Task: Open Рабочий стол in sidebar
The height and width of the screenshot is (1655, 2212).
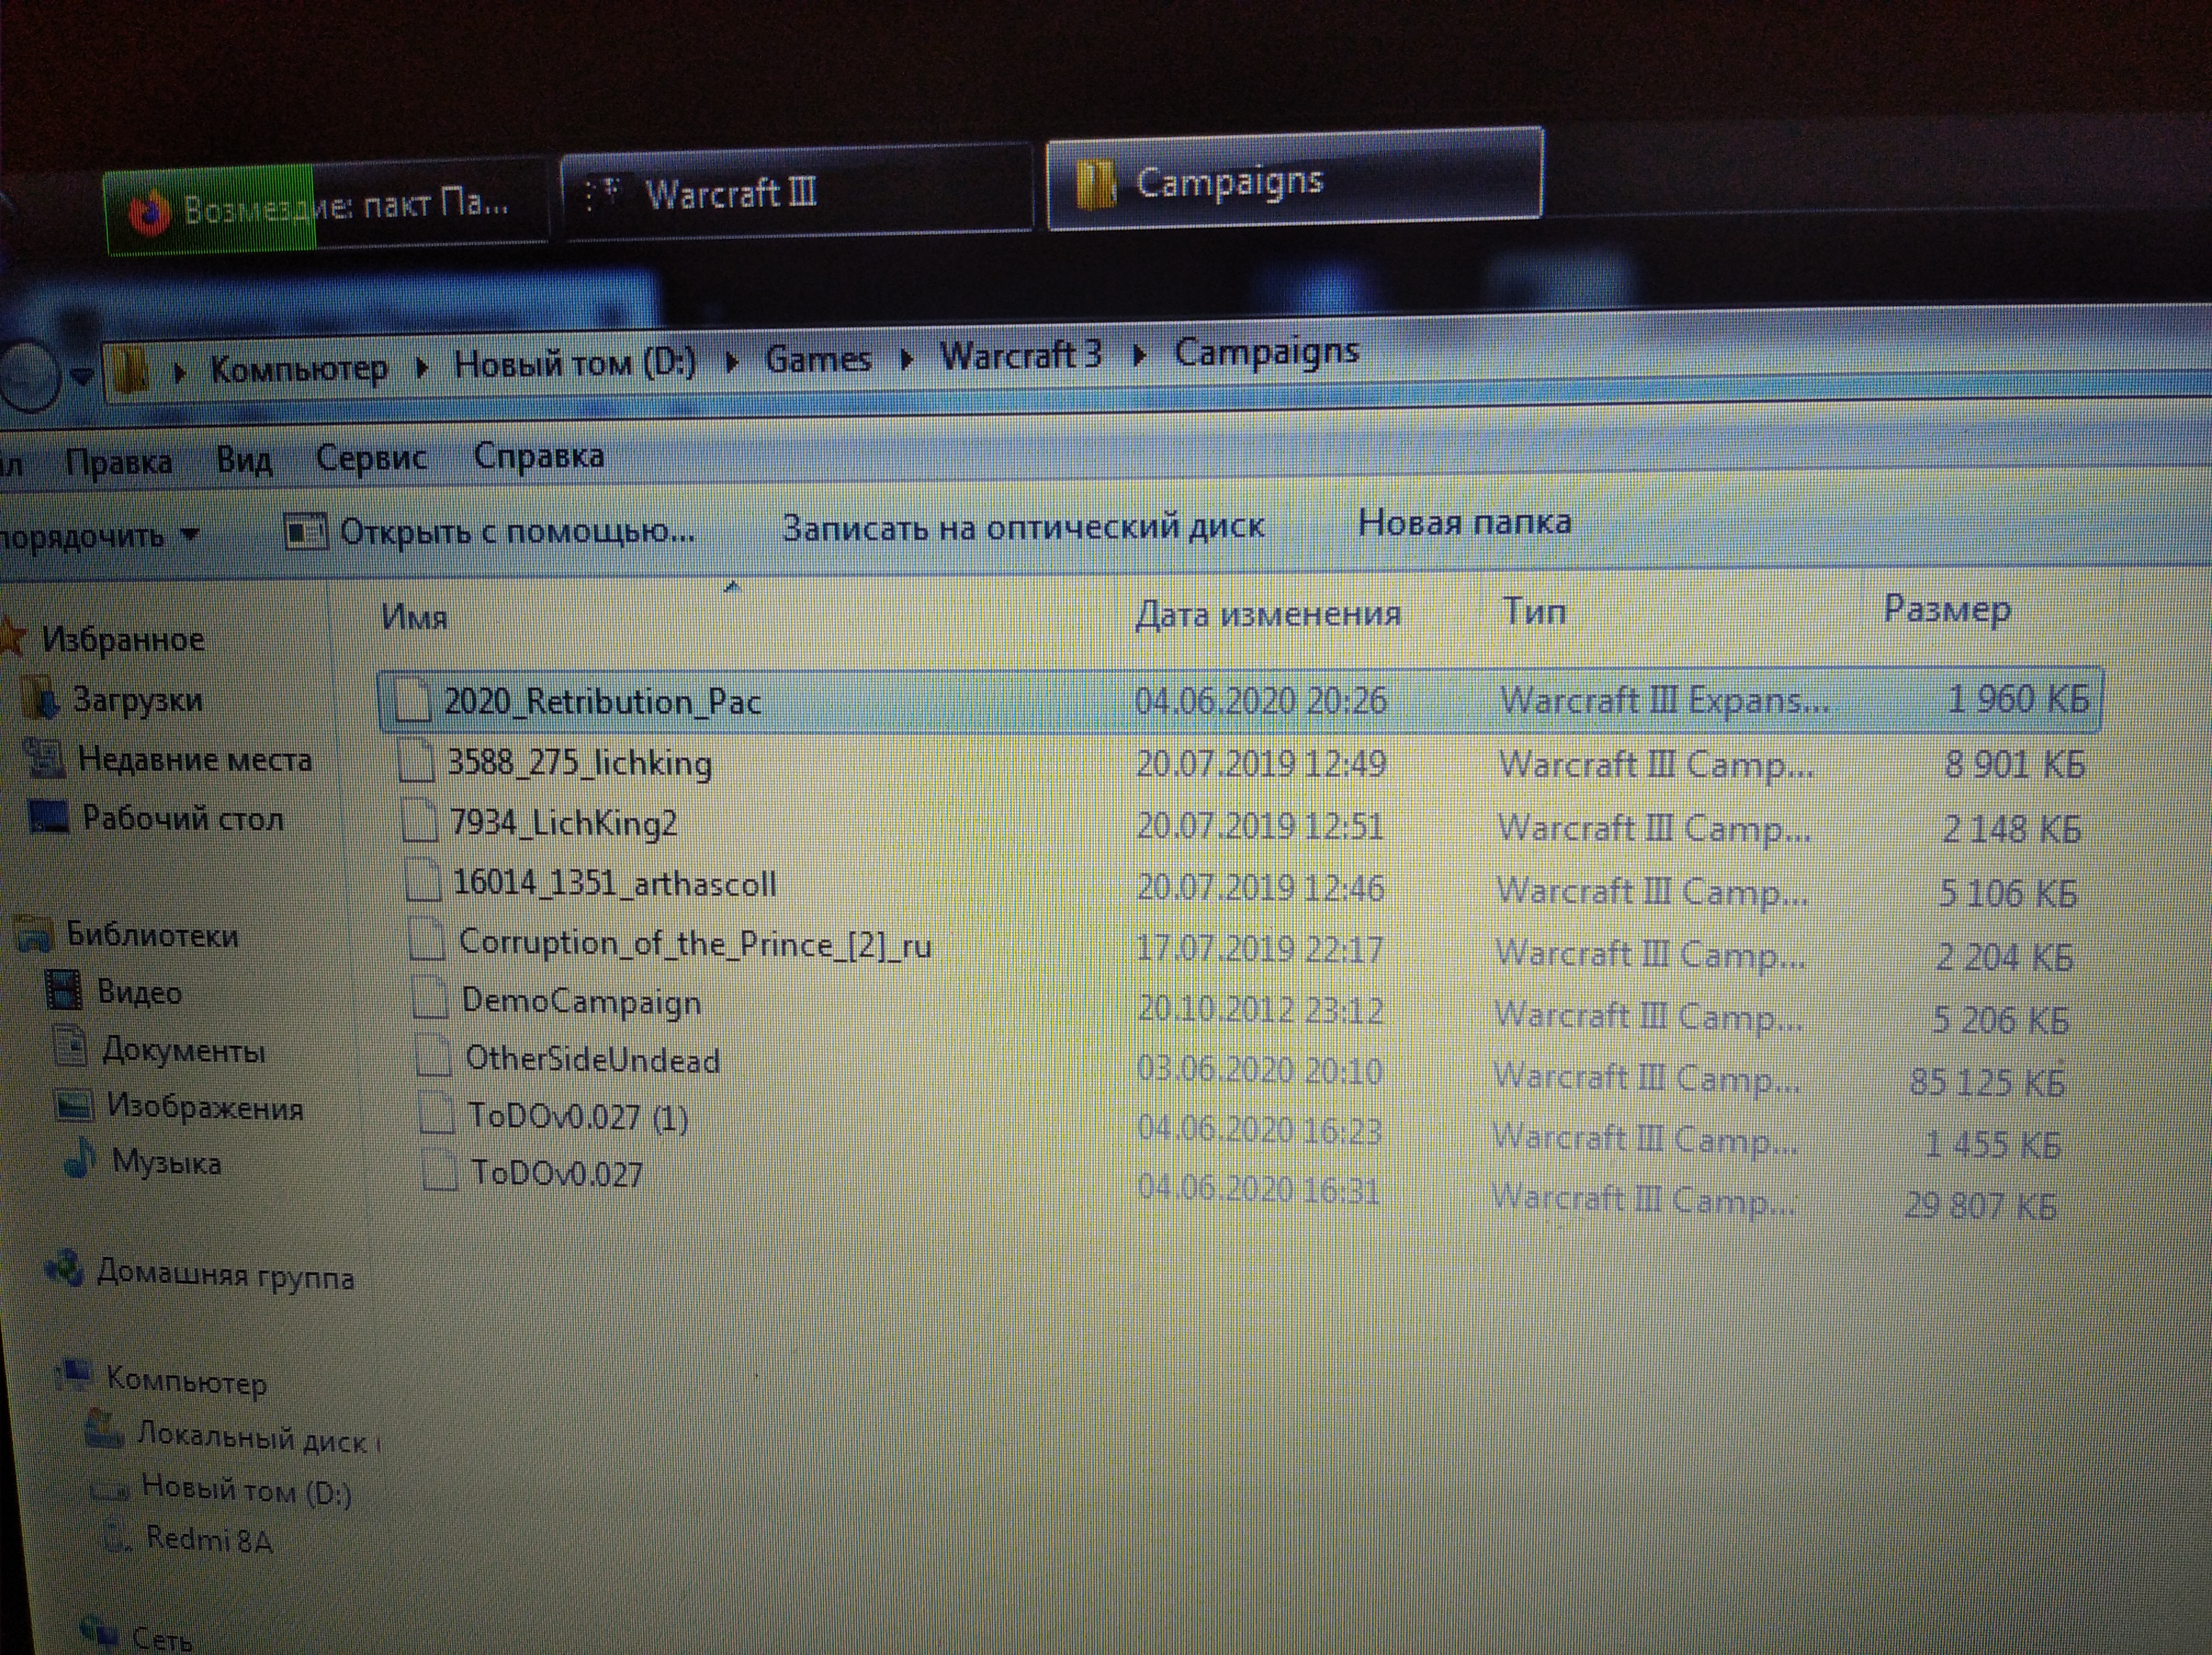Action: click(x=182, y=819)
